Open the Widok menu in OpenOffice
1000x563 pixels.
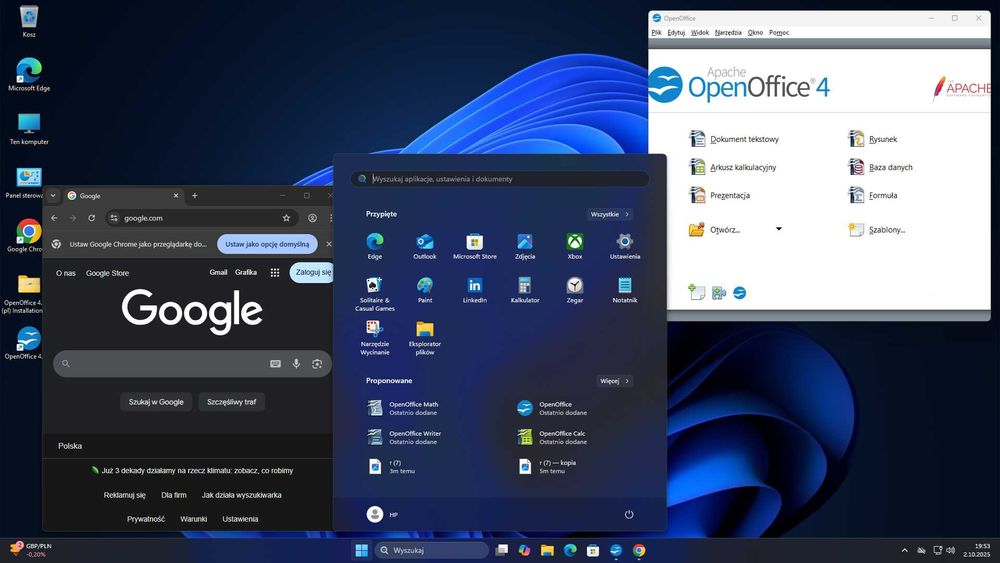[700, 33]
